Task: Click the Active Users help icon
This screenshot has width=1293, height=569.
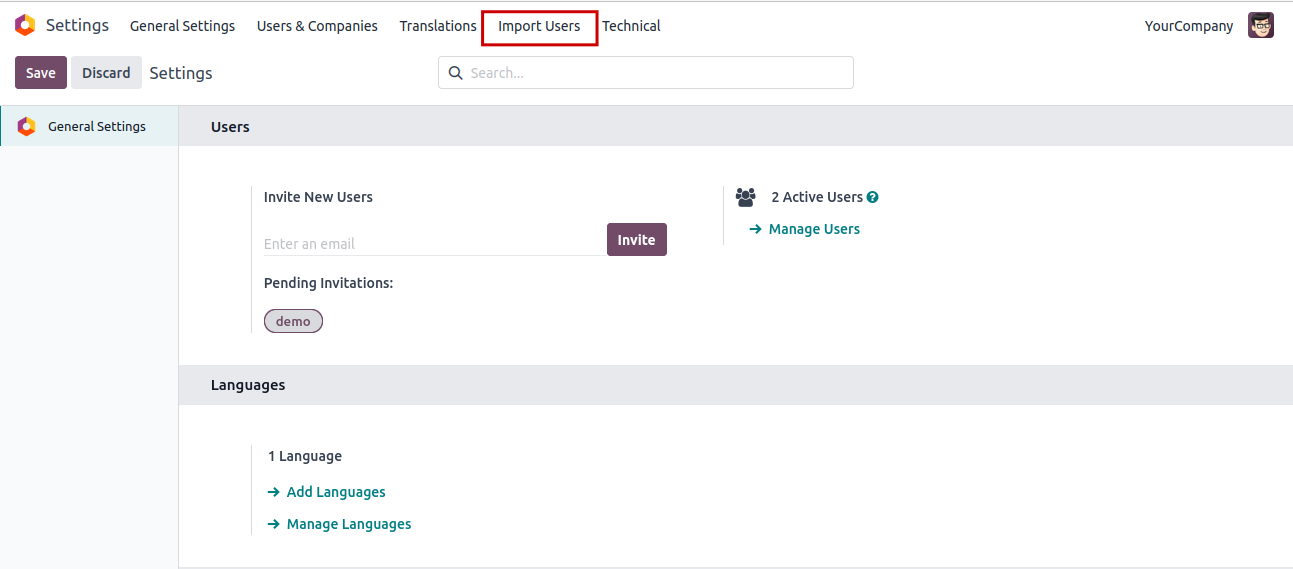Action: click(x=873, y=198)
